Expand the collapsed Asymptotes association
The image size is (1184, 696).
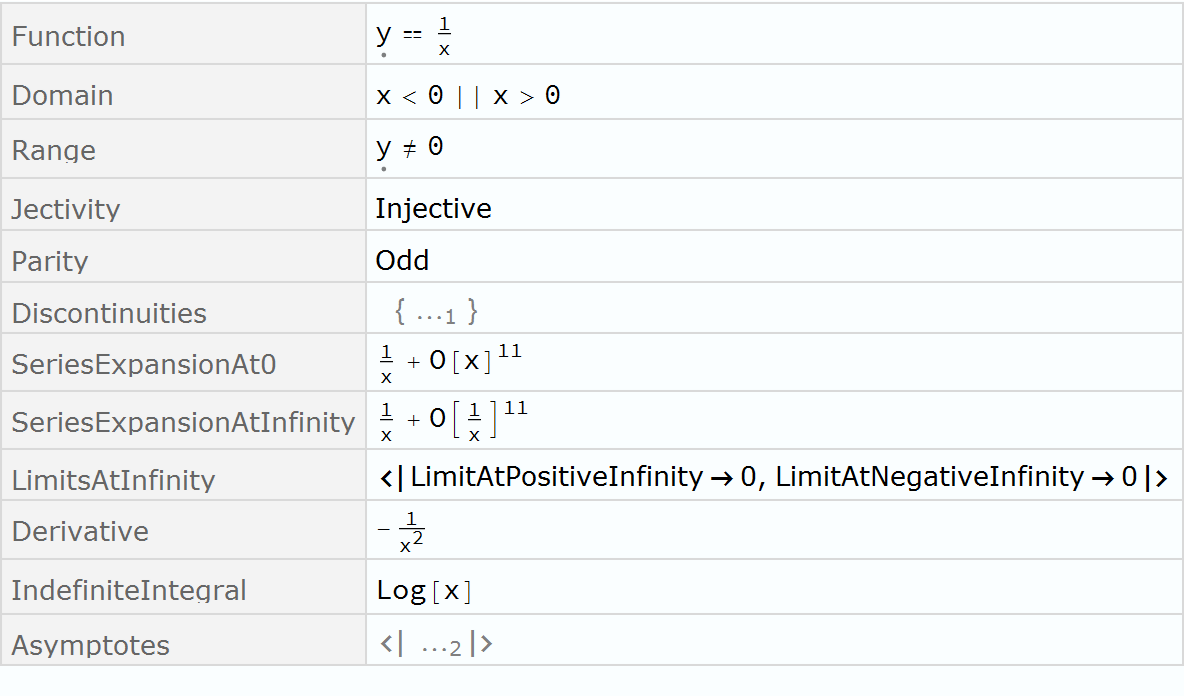click(x=437, y=645)
